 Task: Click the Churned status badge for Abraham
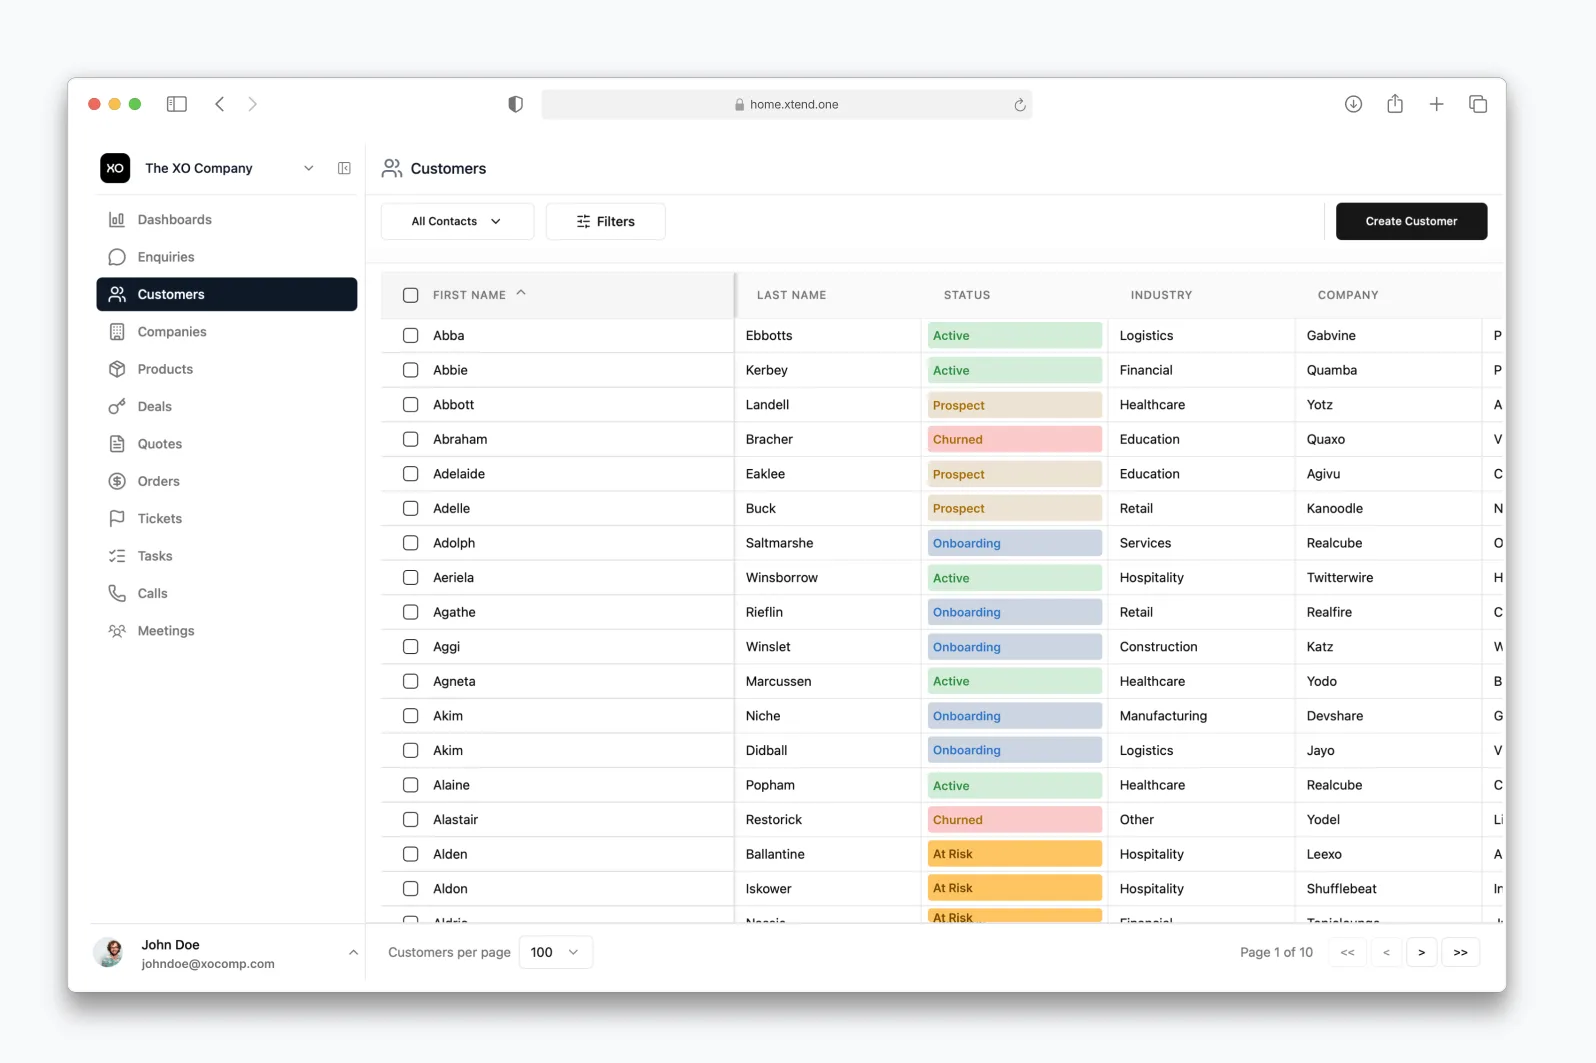coord(1014,439)
